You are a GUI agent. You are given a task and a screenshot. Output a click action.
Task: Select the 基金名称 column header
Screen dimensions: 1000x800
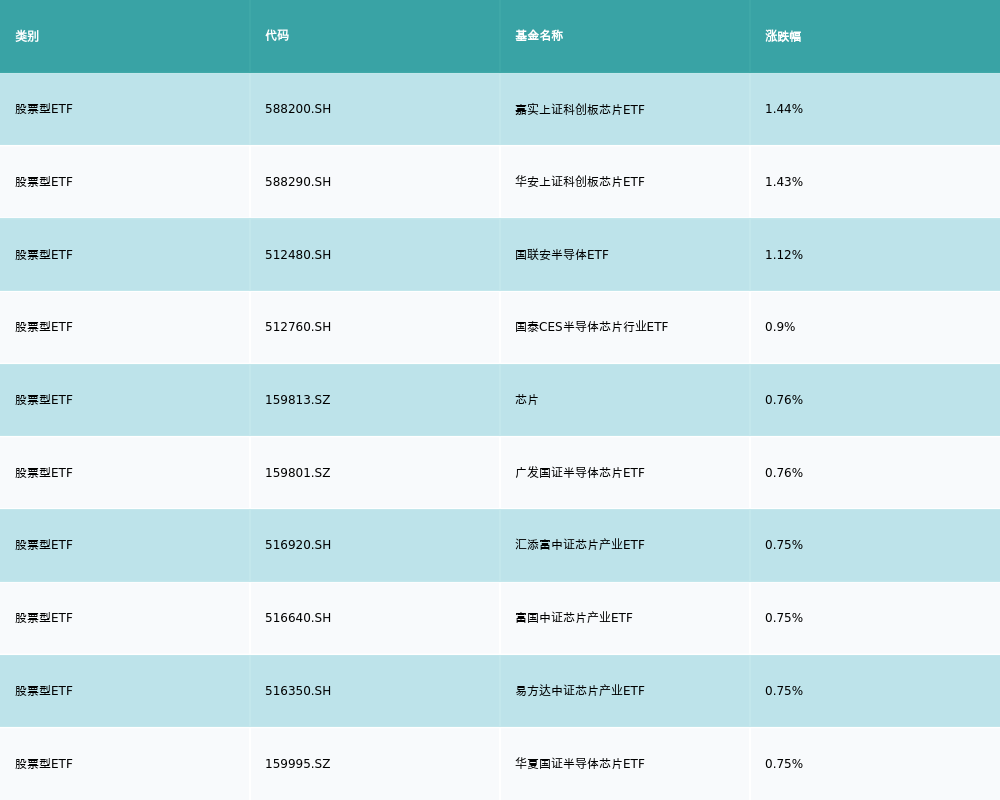coord(539,36)
